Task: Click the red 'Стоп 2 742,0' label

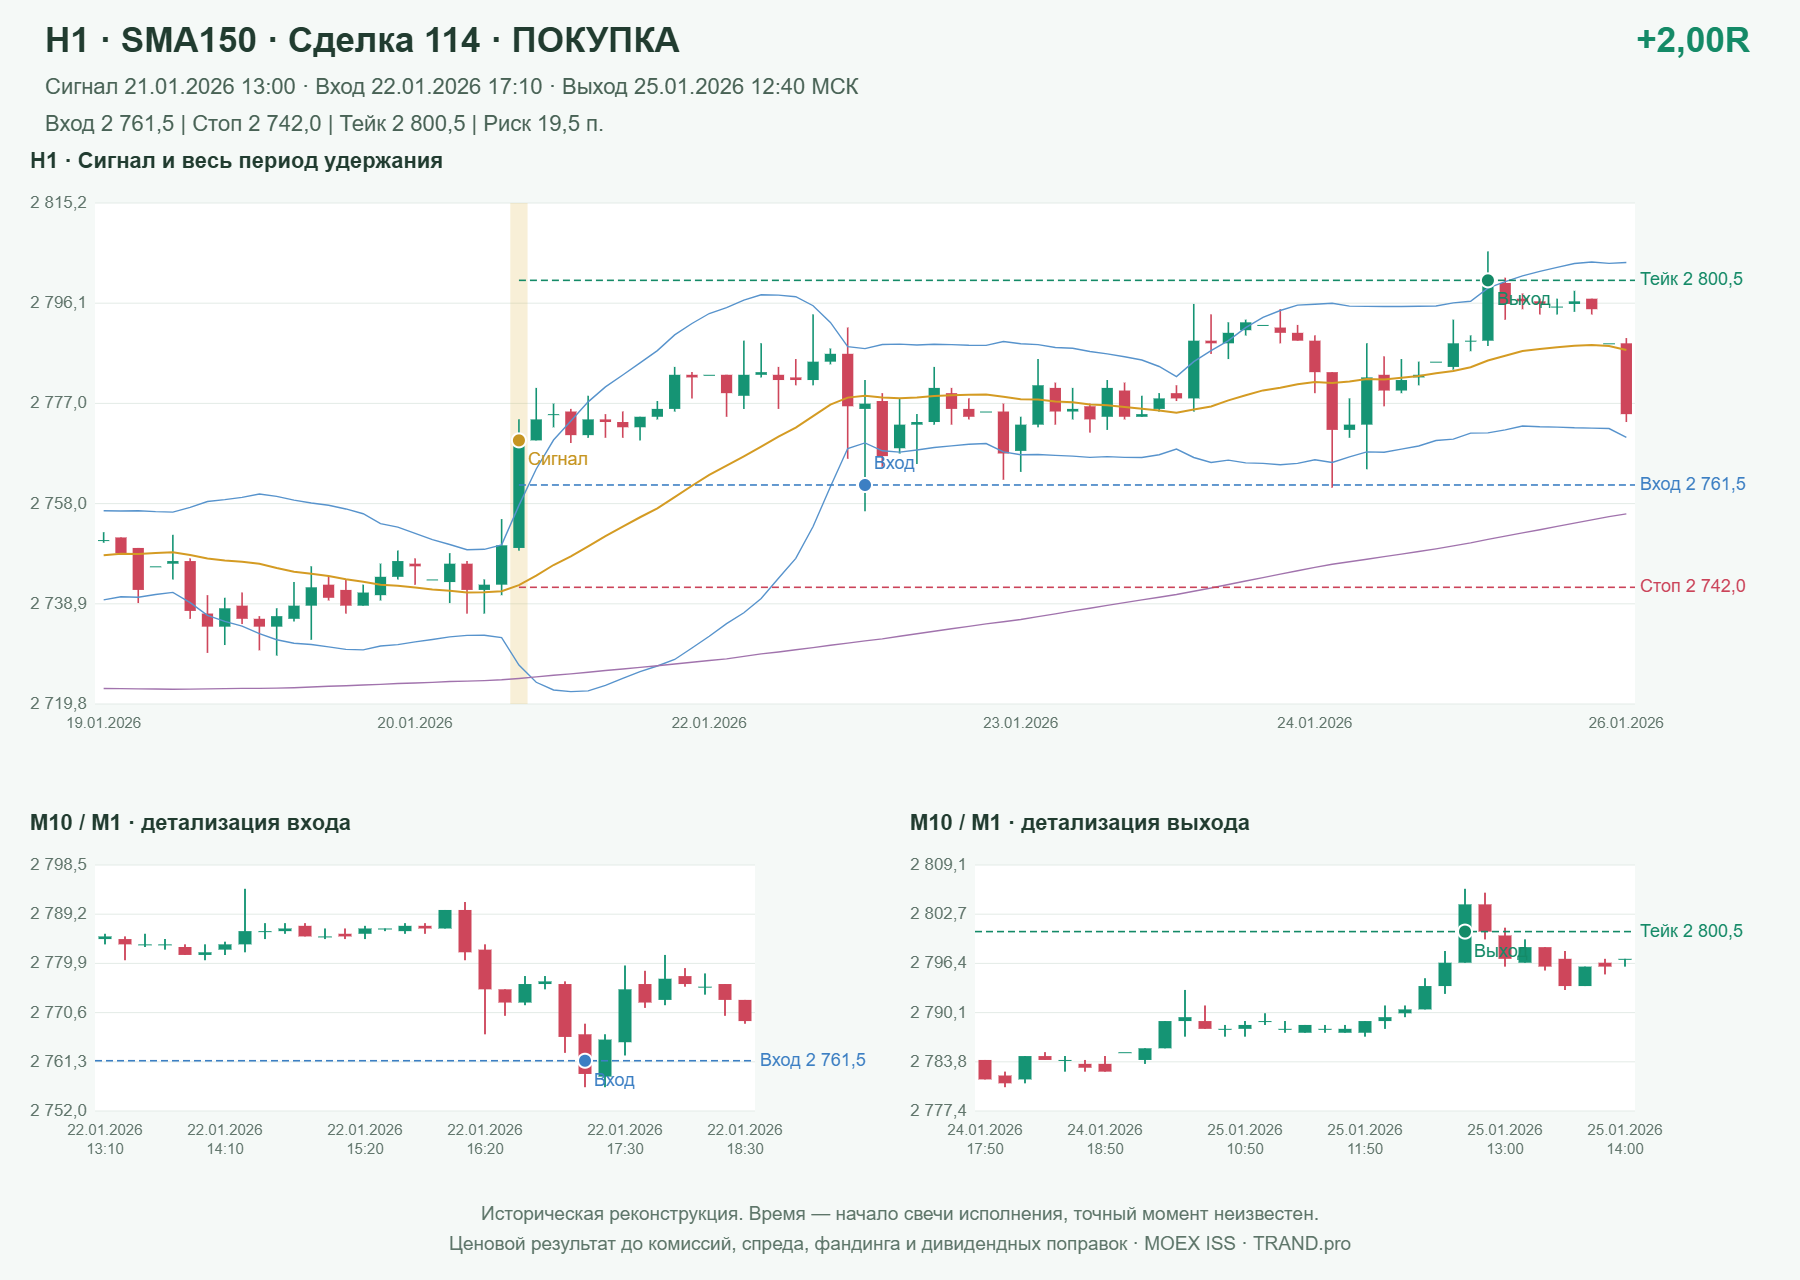Action: click(1692, 586)
